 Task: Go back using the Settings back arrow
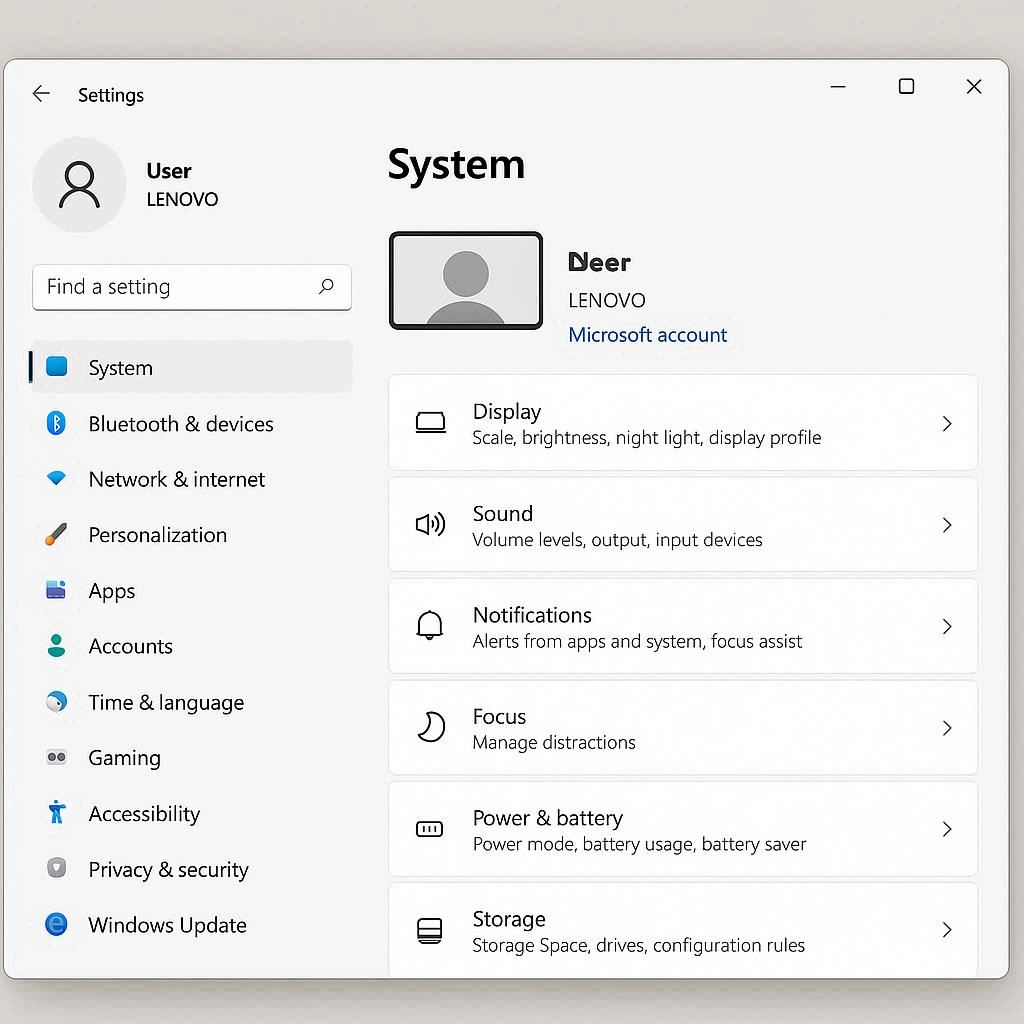pyautogui.click(x=41, y=94)
